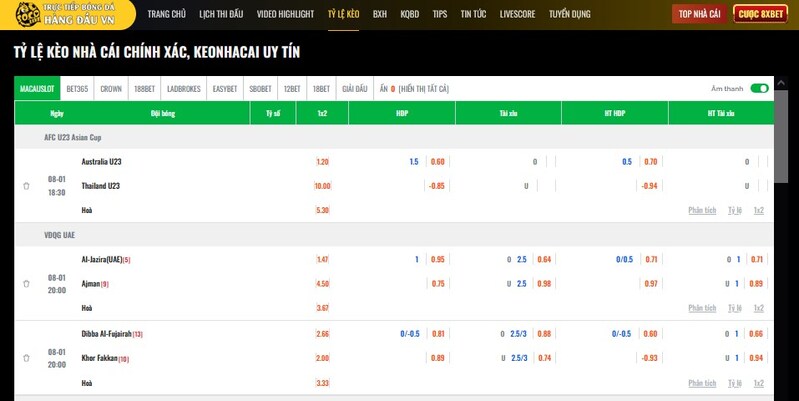Select the LADBROKES odds tab
The height and width of the screenshot is (401, 799).
tap(183, 88)
